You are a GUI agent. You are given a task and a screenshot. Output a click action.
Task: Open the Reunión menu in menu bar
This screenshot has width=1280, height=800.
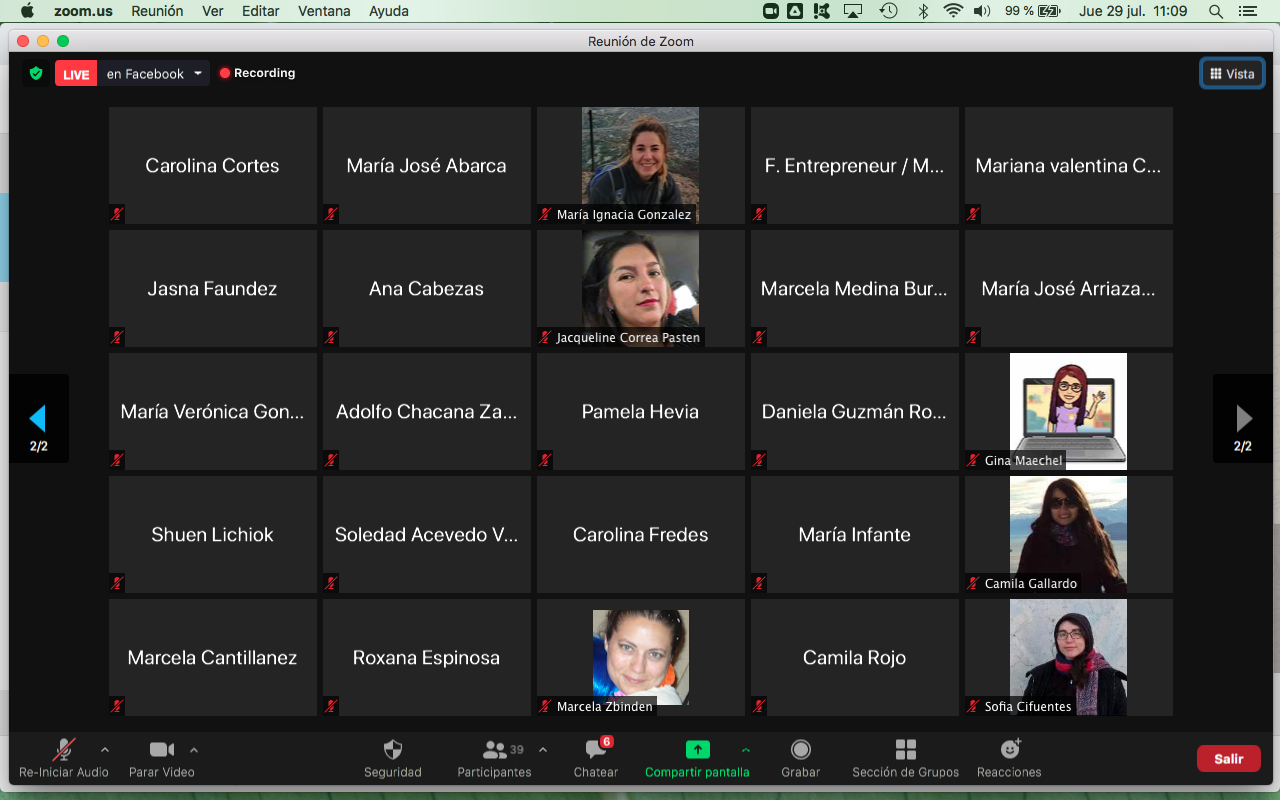[x=157, y=11]
